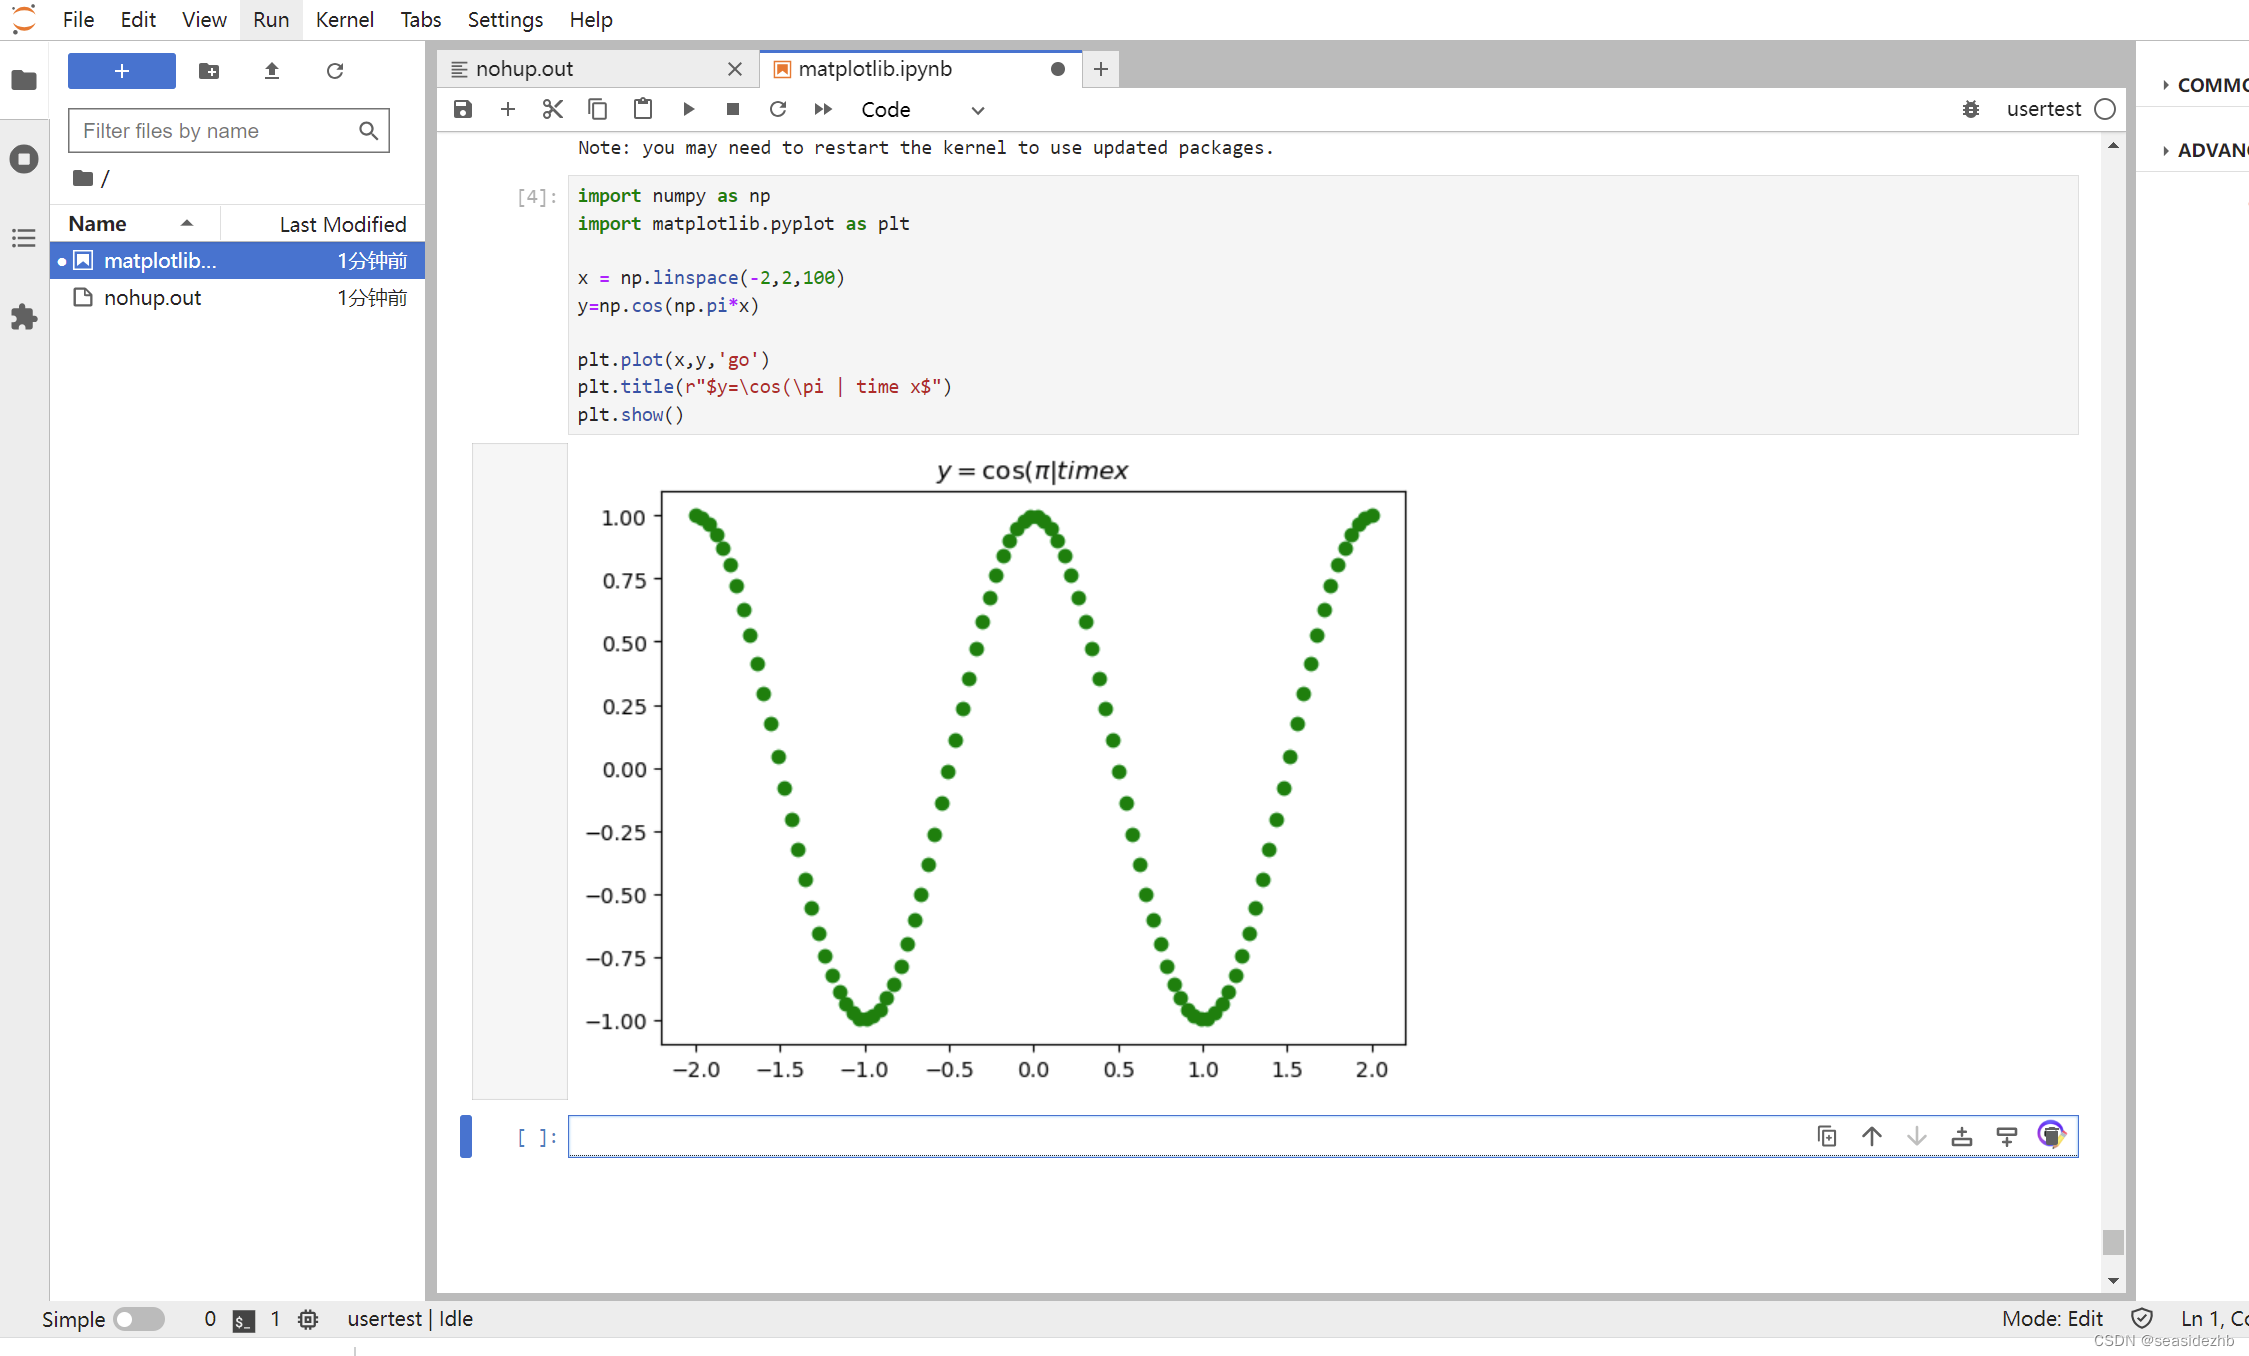Click the move cell up icon
The height and width of the screenshot is (1356, 2249).
point(1871,1136)
